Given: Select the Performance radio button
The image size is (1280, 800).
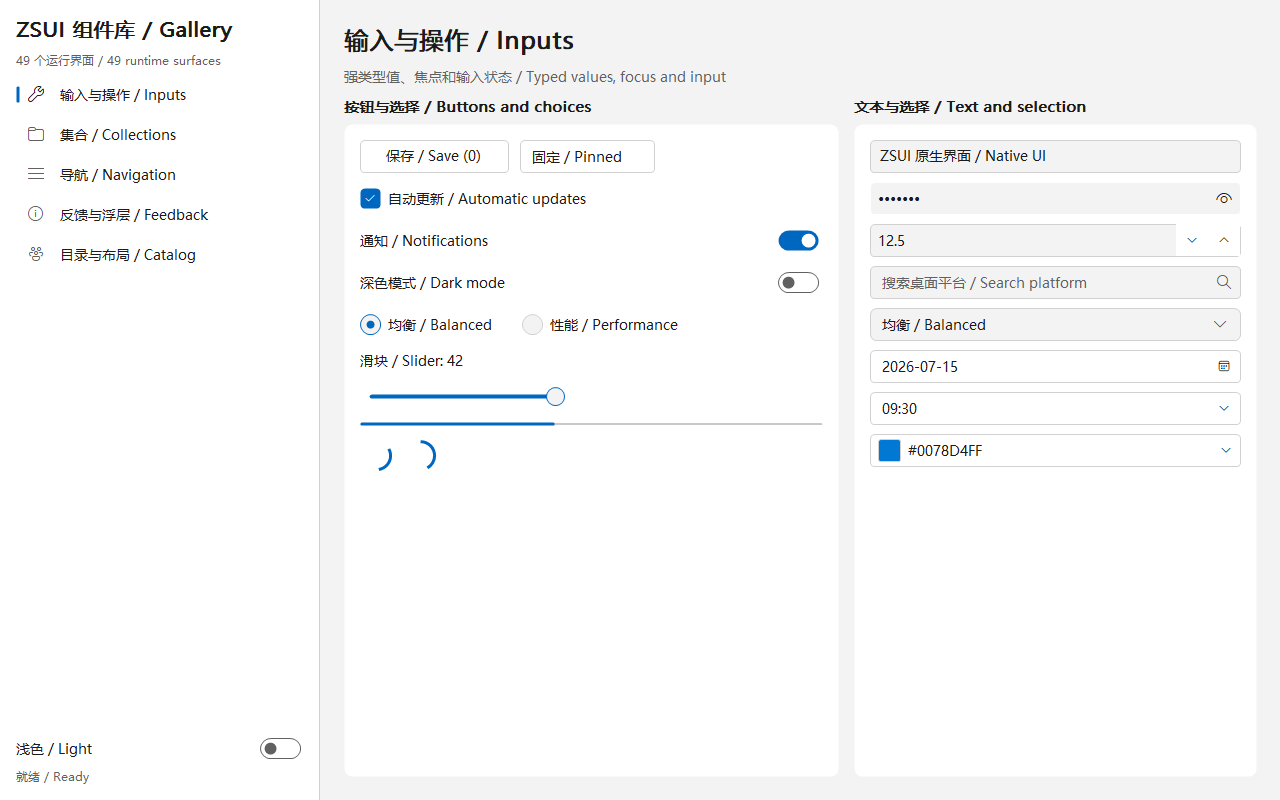Looking at the screenshot, I should (532, 324).
